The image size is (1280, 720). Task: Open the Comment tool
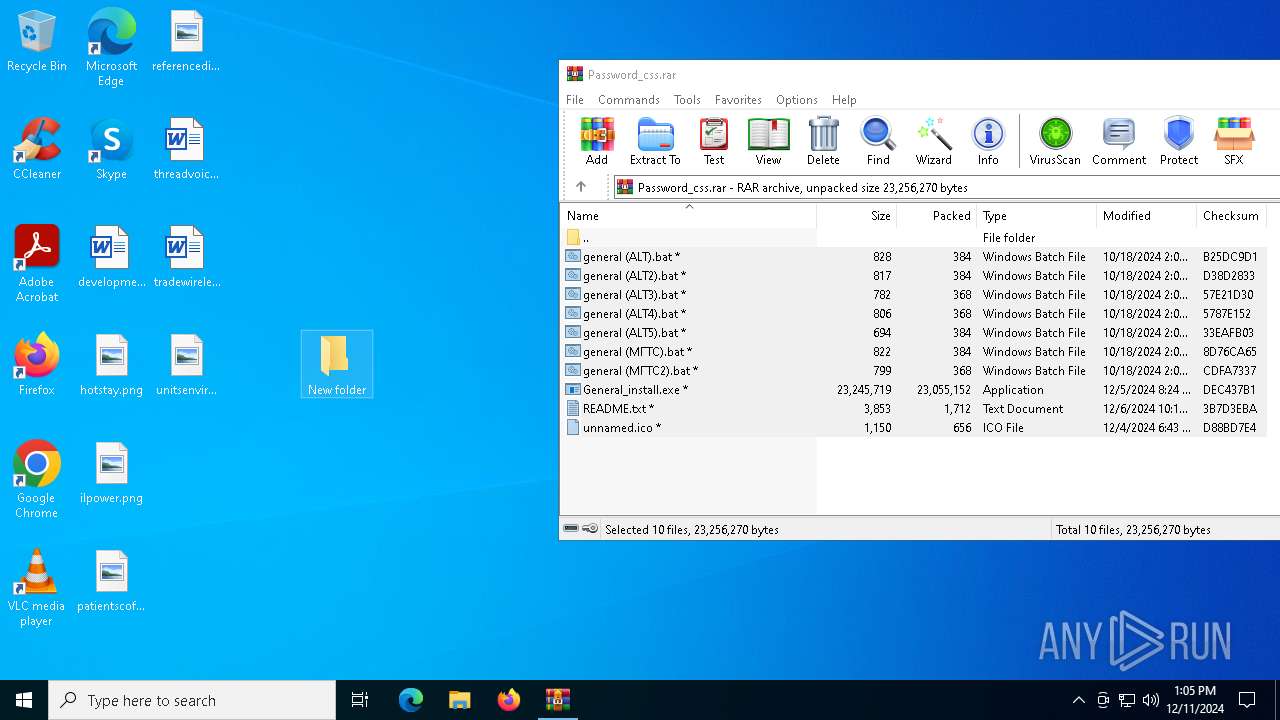(x=1119, y=141)
